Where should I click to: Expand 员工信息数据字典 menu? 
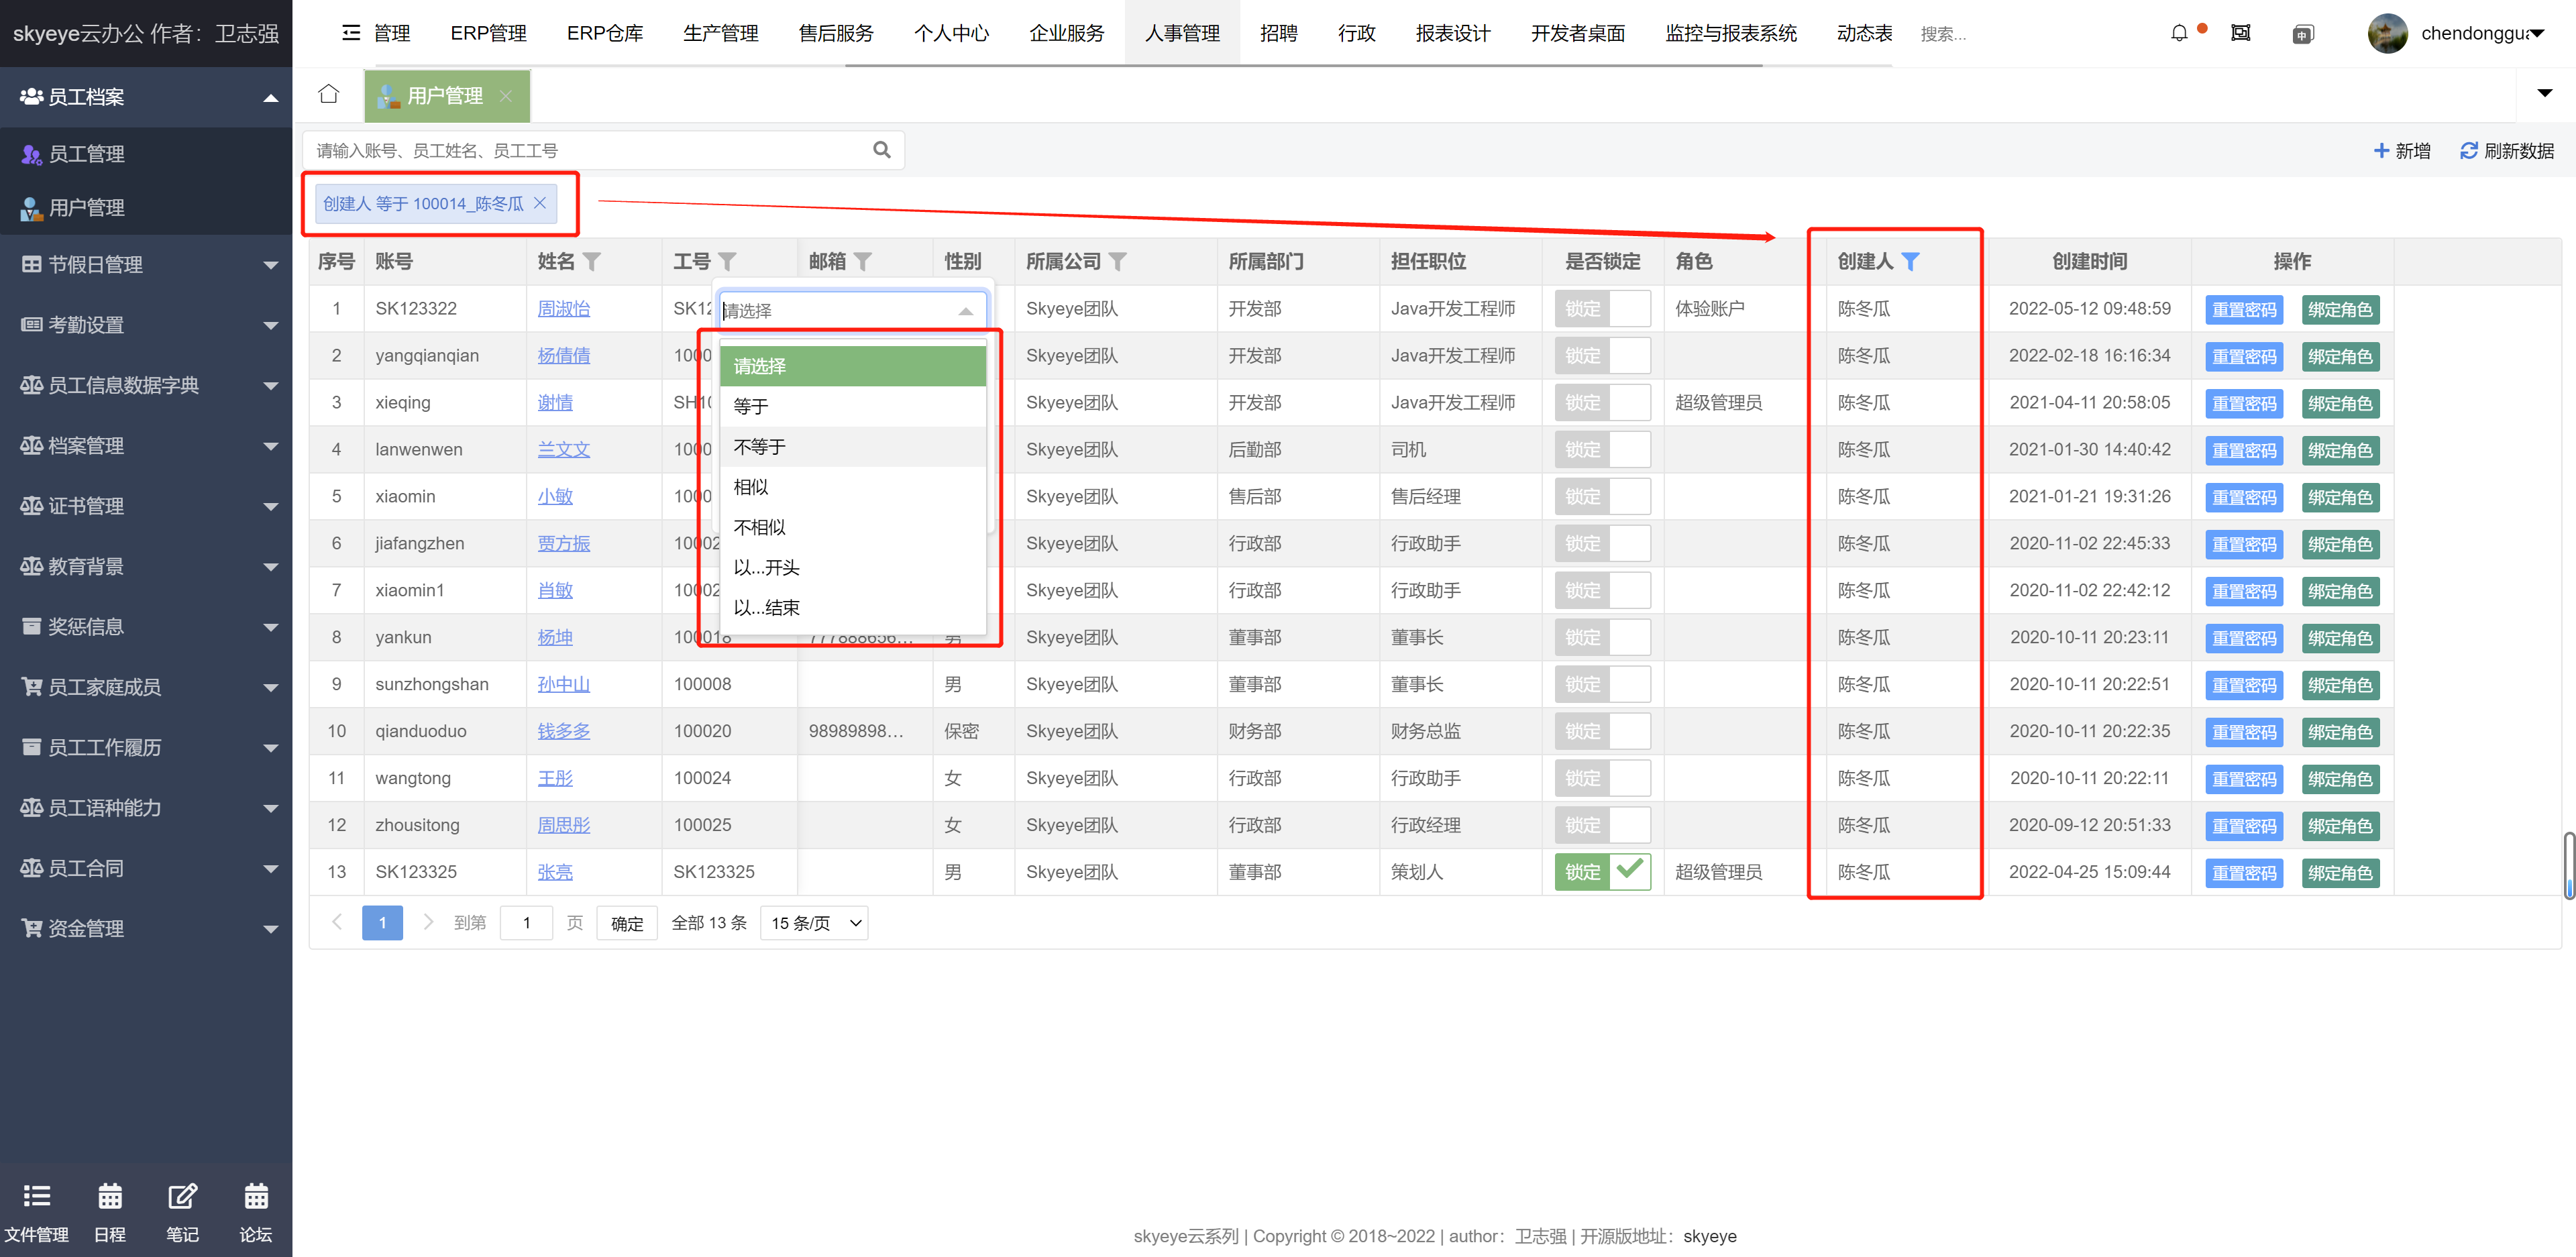pos(146,385)
